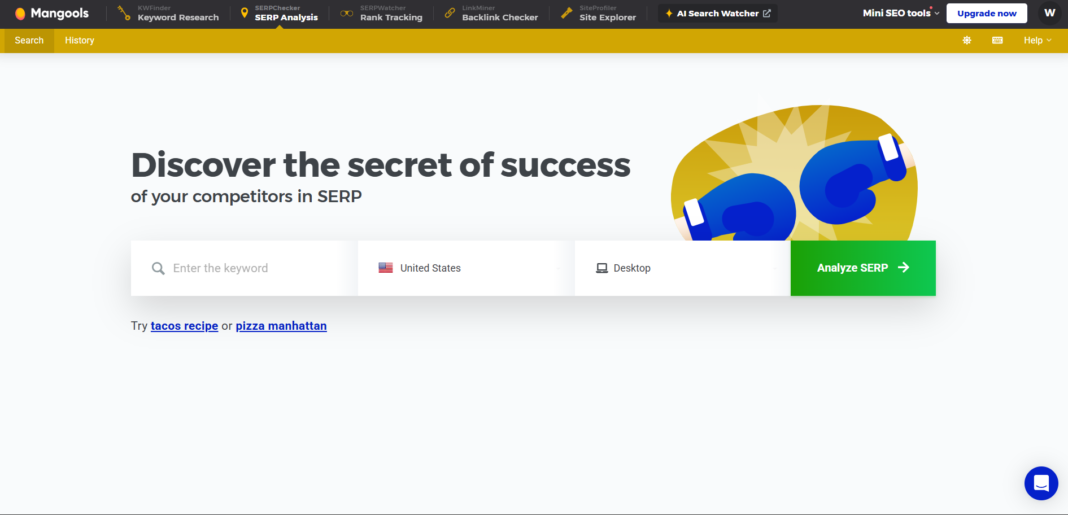Focus the Enter the keyword field
The height and width of the screenshot is (515, 1068).
coord(244,268)
